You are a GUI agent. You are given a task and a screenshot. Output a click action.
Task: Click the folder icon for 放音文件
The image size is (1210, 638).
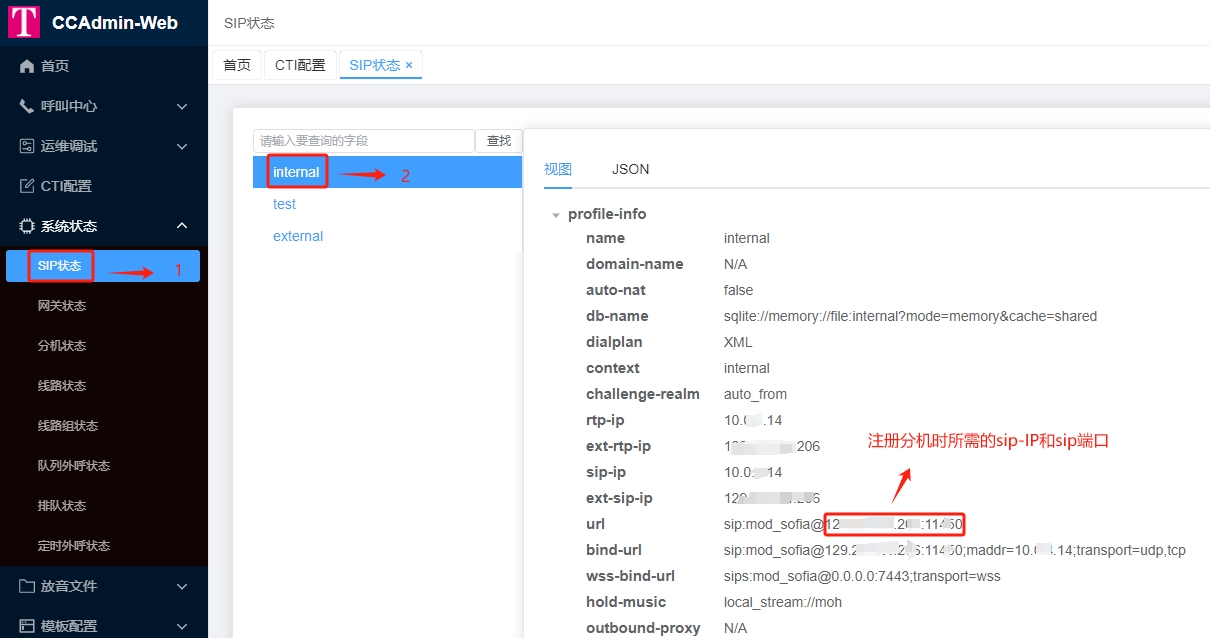(x=27, y=586)
